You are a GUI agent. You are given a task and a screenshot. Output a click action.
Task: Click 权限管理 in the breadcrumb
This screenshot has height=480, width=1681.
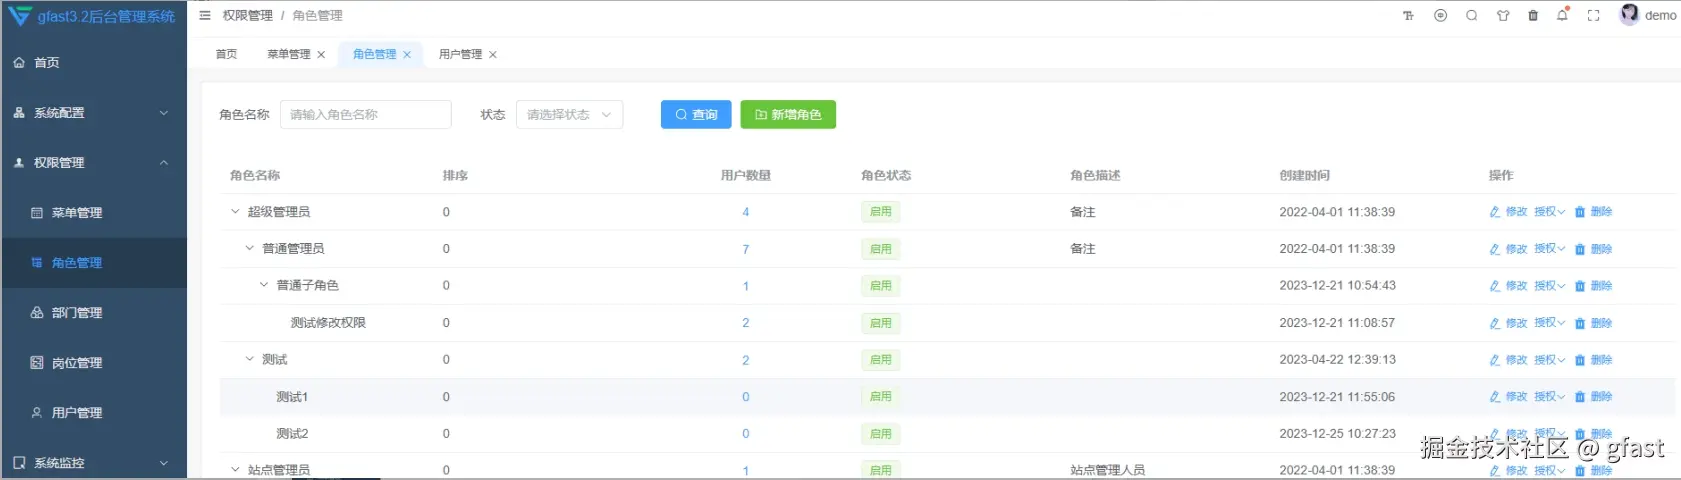pos(248,16)
